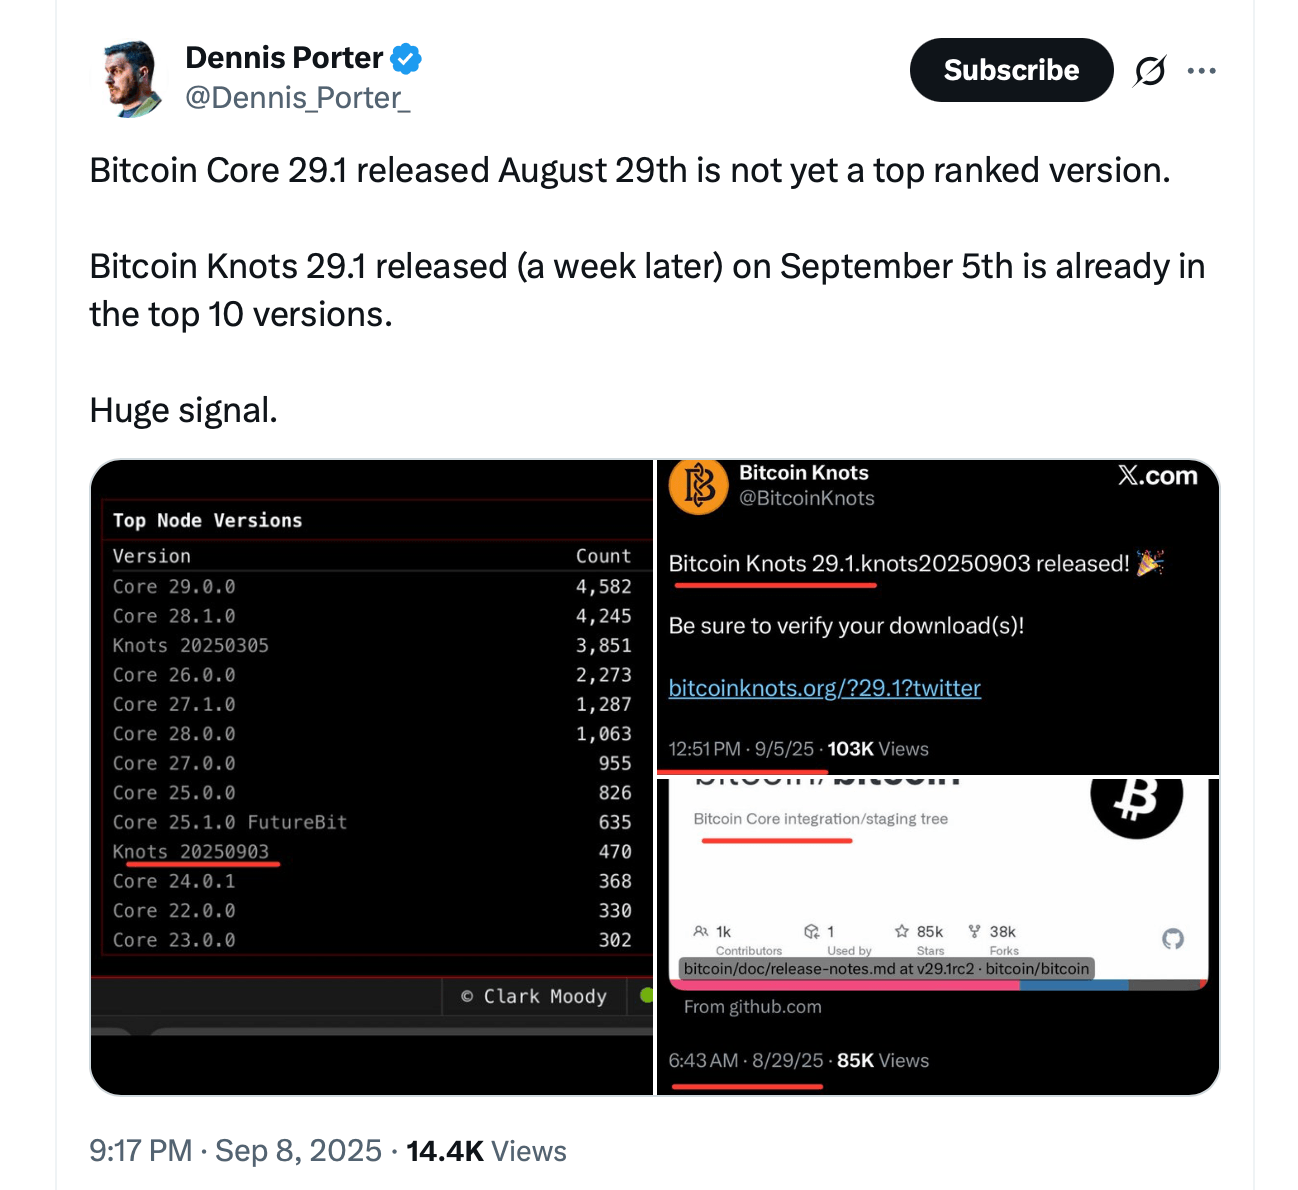Click the X.com logo text
This screenshot has height=1190, width=1298.
1157,476
